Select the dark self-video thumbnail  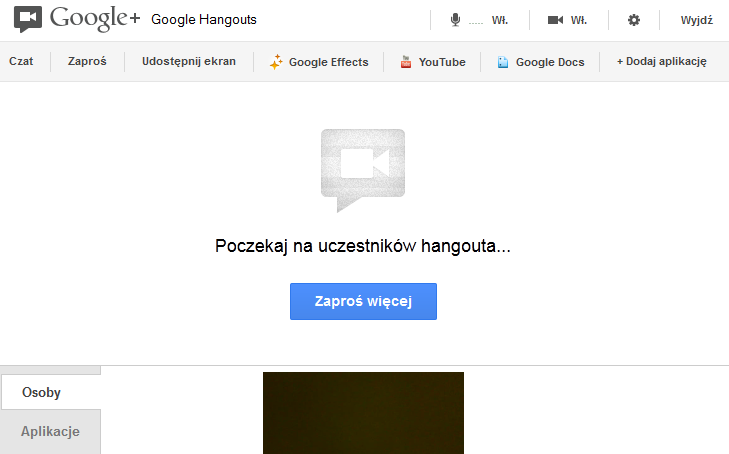tap(363, 412)
